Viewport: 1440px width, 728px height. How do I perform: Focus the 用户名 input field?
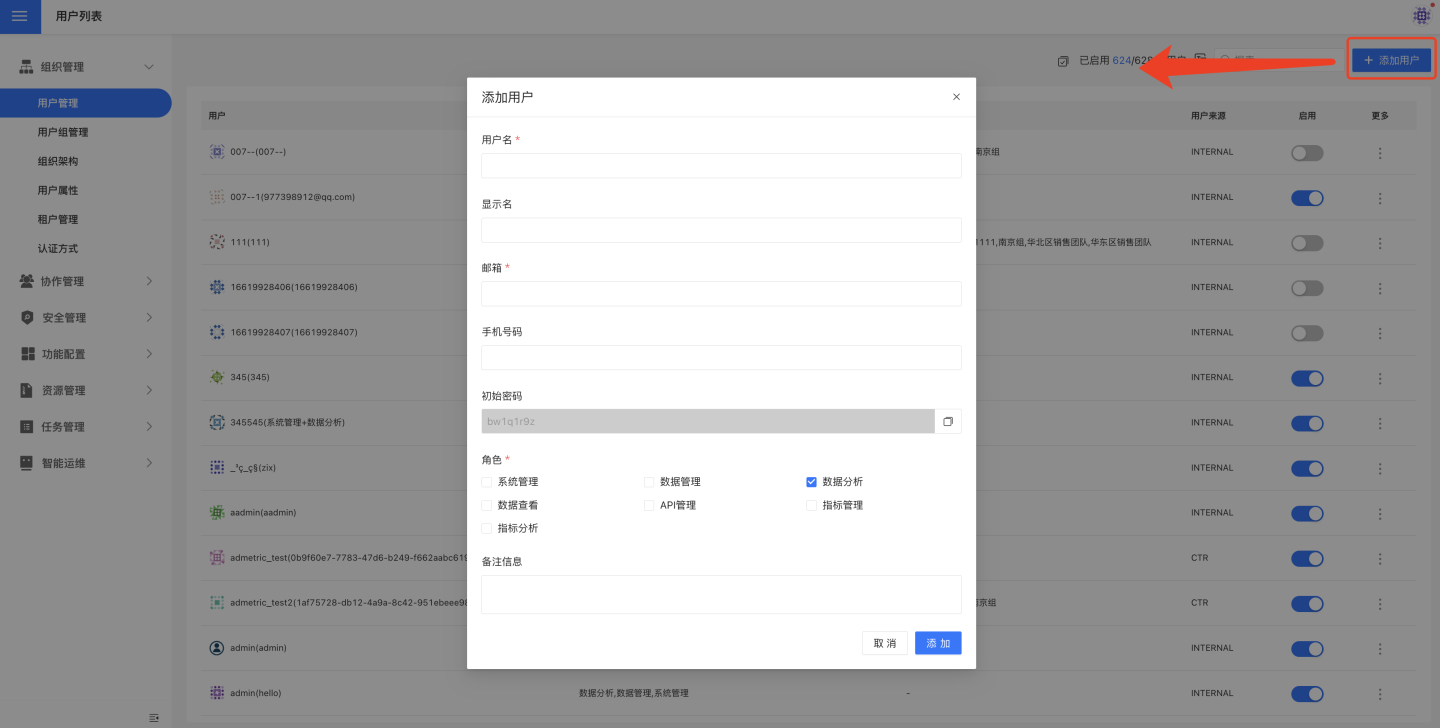721,166
